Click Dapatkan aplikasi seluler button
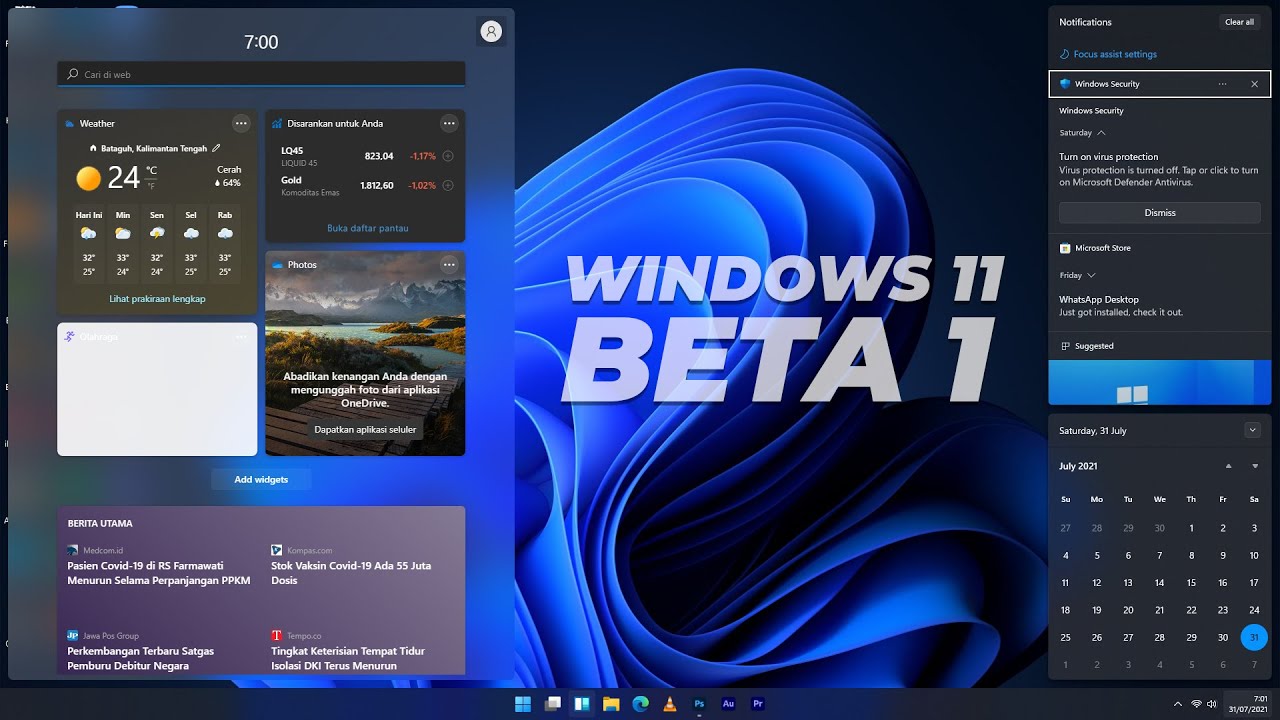Viewport: 1280px width, 720px height. (365, 430)
